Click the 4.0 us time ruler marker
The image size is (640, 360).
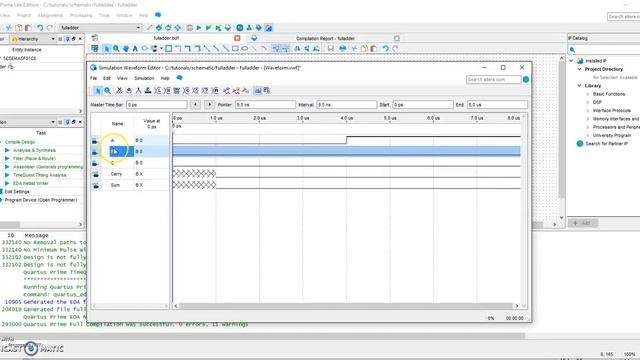(x=347, y=118)
